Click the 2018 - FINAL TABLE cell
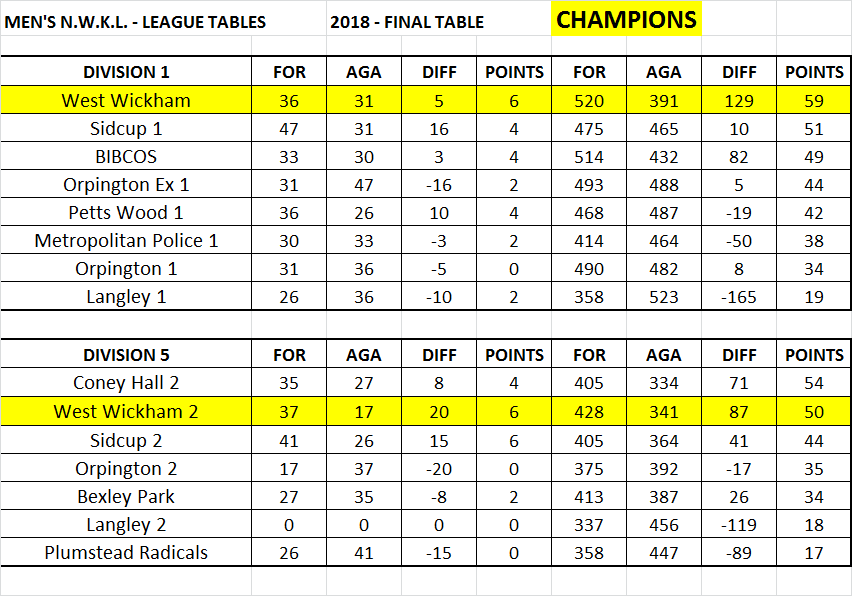This screenshot has height=596, width=852. point(407,22)
